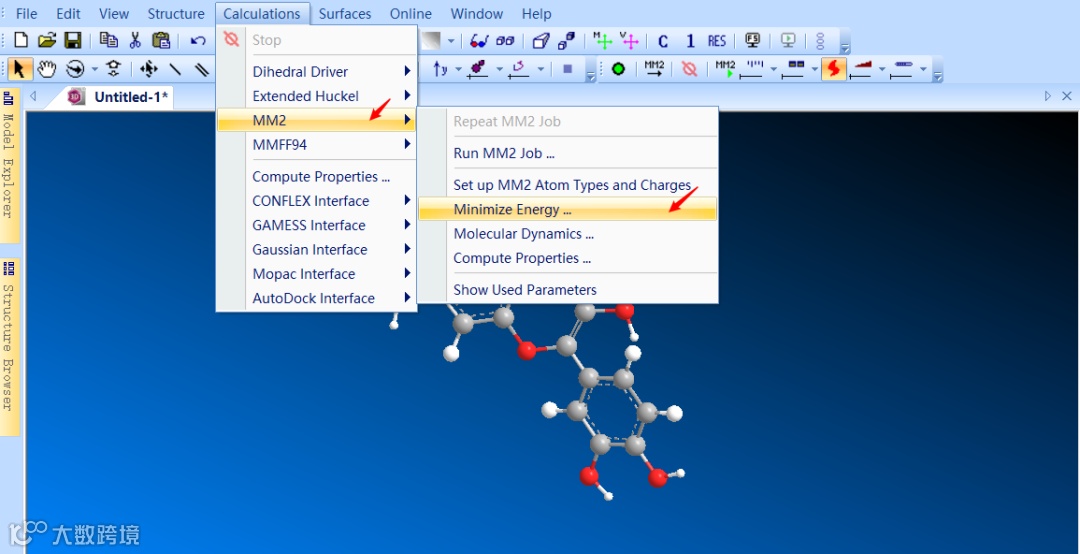Click the green play monitor icon
This screenshot has width=1080, height=554.
pyautogui.click(x=789, y=41)
